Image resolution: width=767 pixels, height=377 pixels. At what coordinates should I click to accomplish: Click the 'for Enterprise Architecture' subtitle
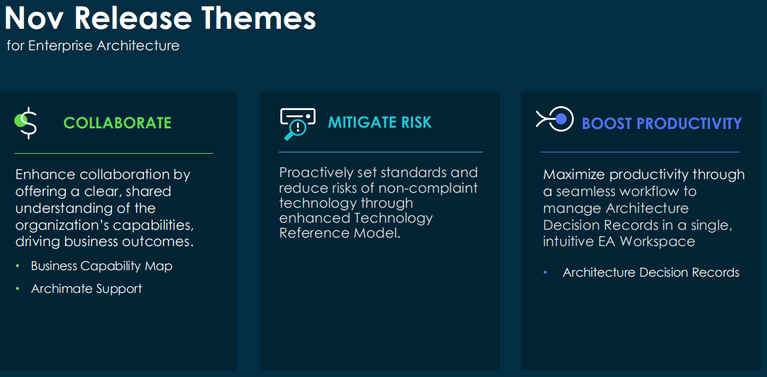93,46
